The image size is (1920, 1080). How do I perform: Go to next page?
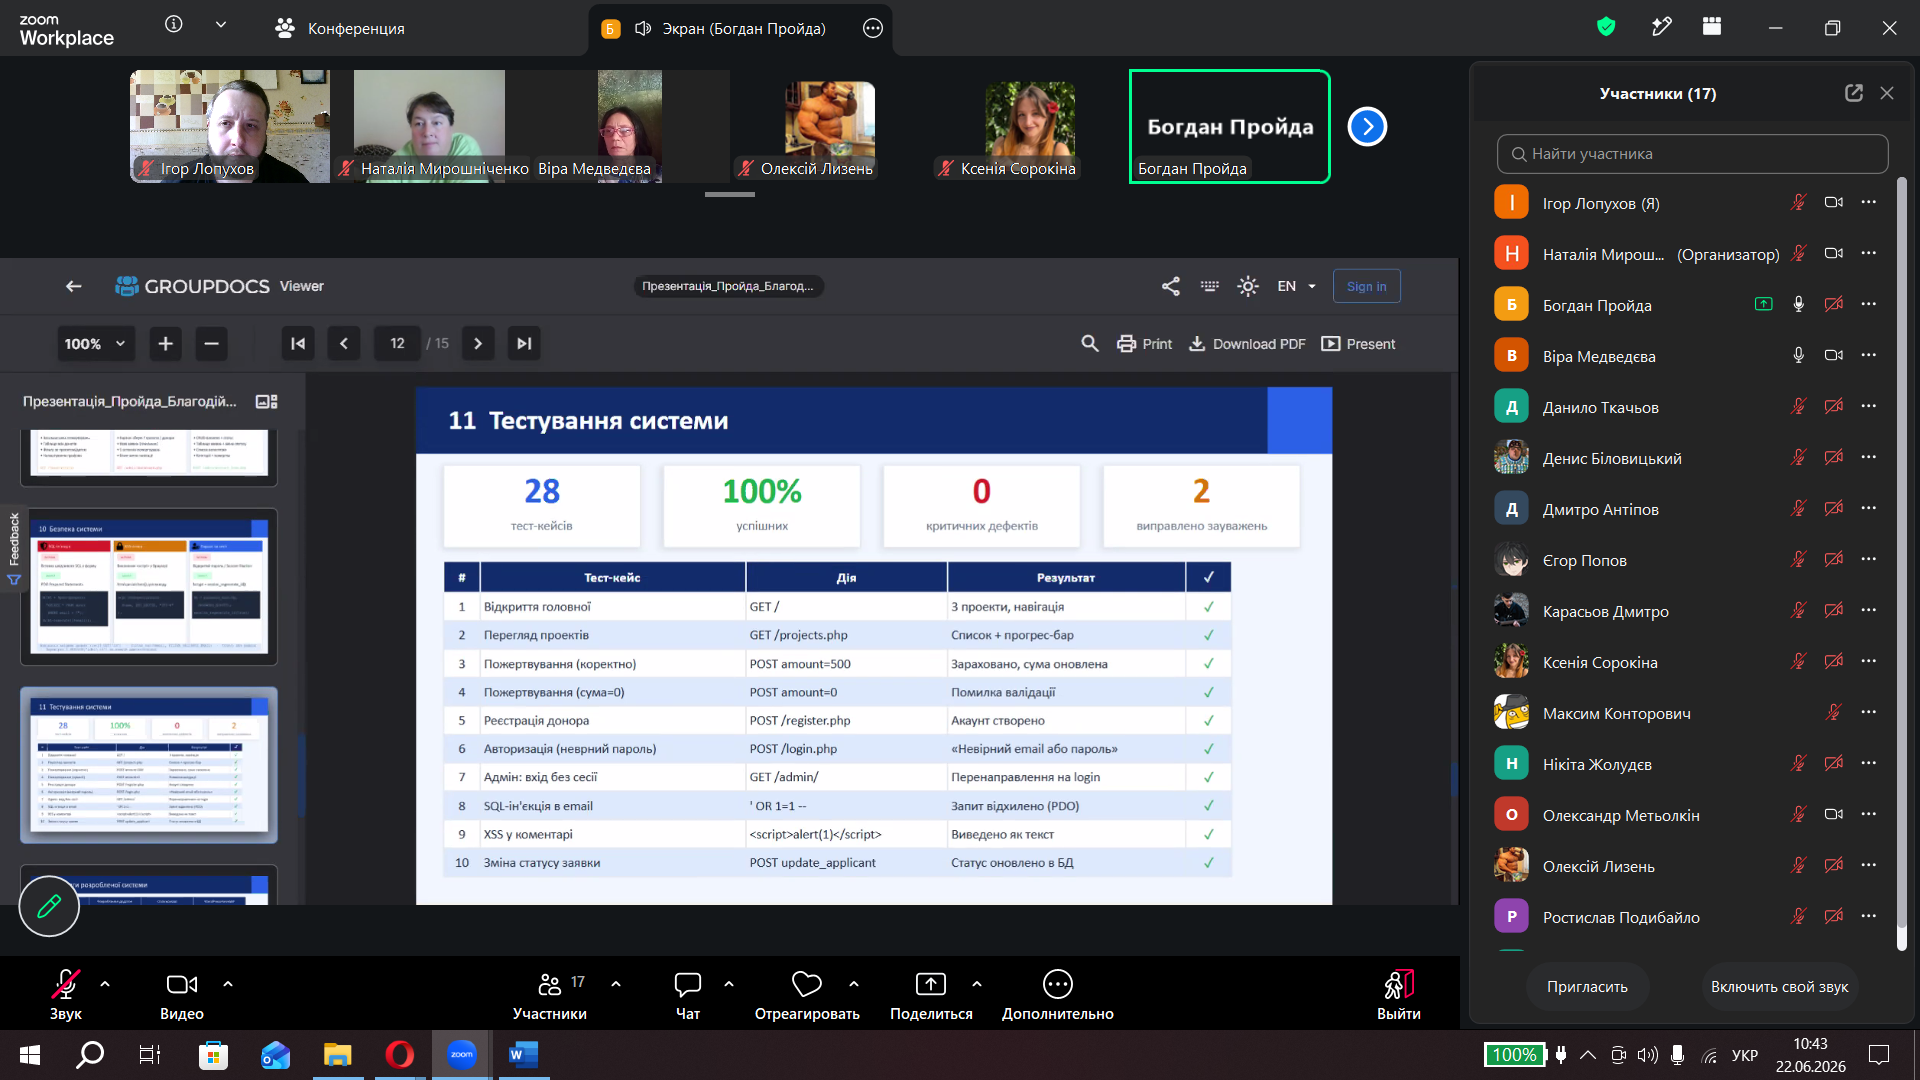(478, 344)
